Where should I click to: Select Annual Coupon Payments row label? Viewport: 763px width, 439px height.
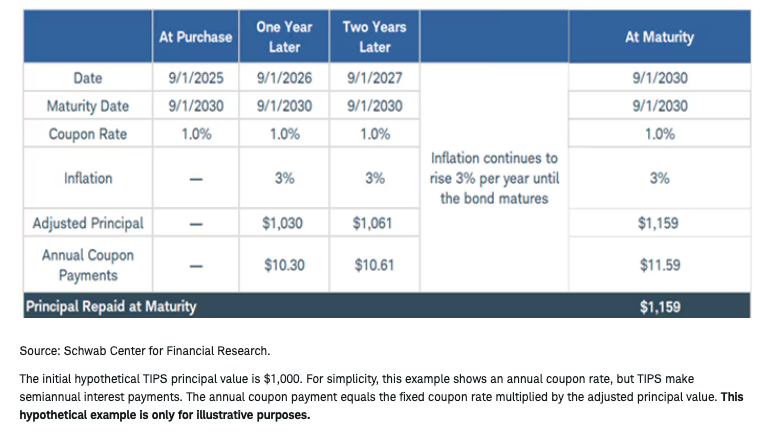pos(88,265)
